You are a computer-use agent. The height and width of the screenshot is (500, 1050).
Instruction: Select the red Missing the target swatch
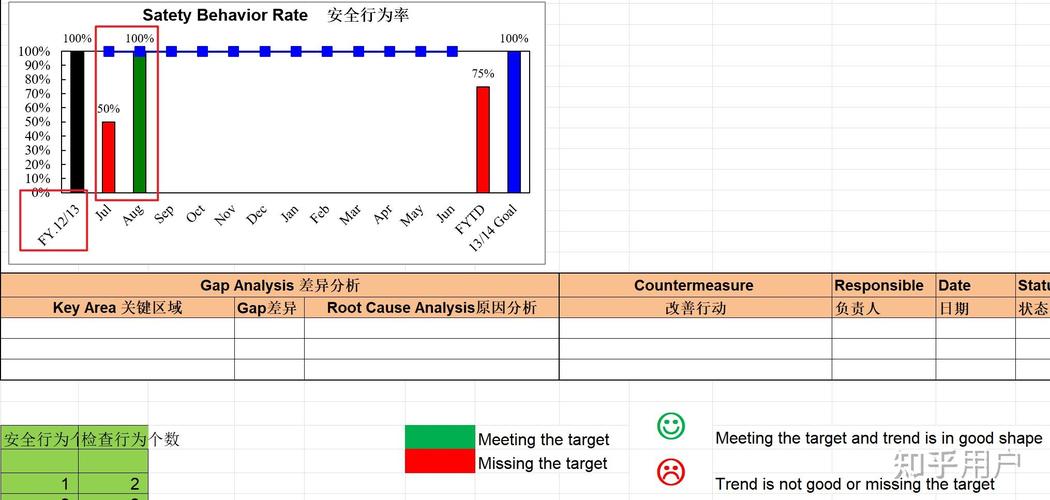(439, 461)
